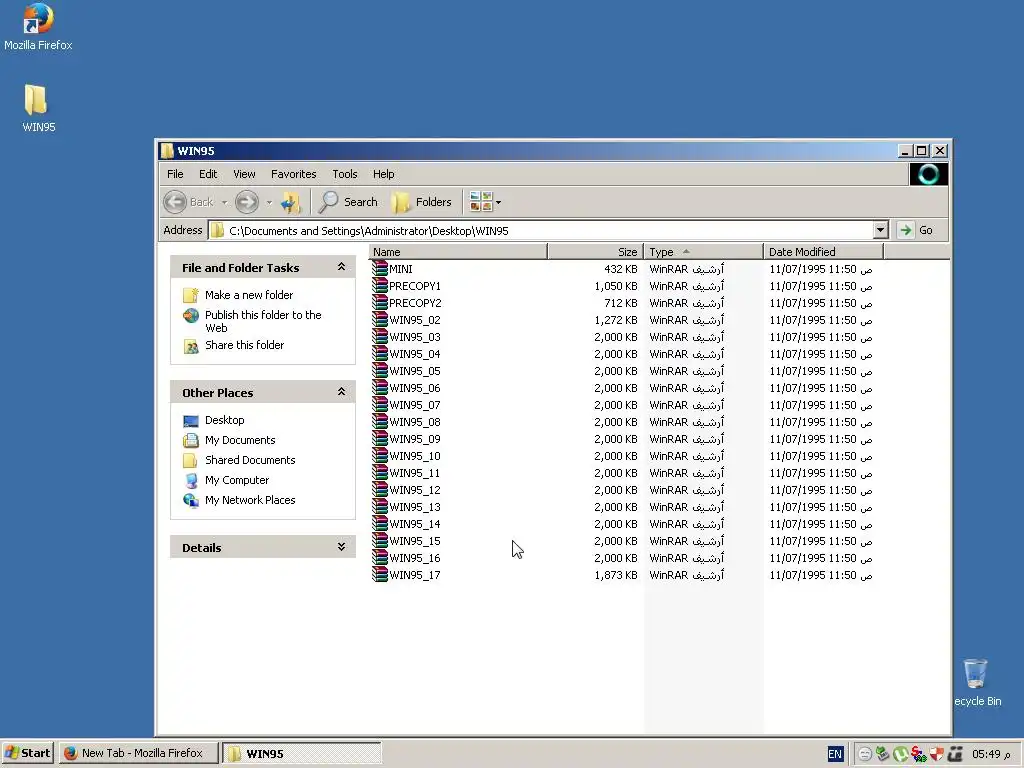
Task: Expand the Details panel
Action: 341,547
